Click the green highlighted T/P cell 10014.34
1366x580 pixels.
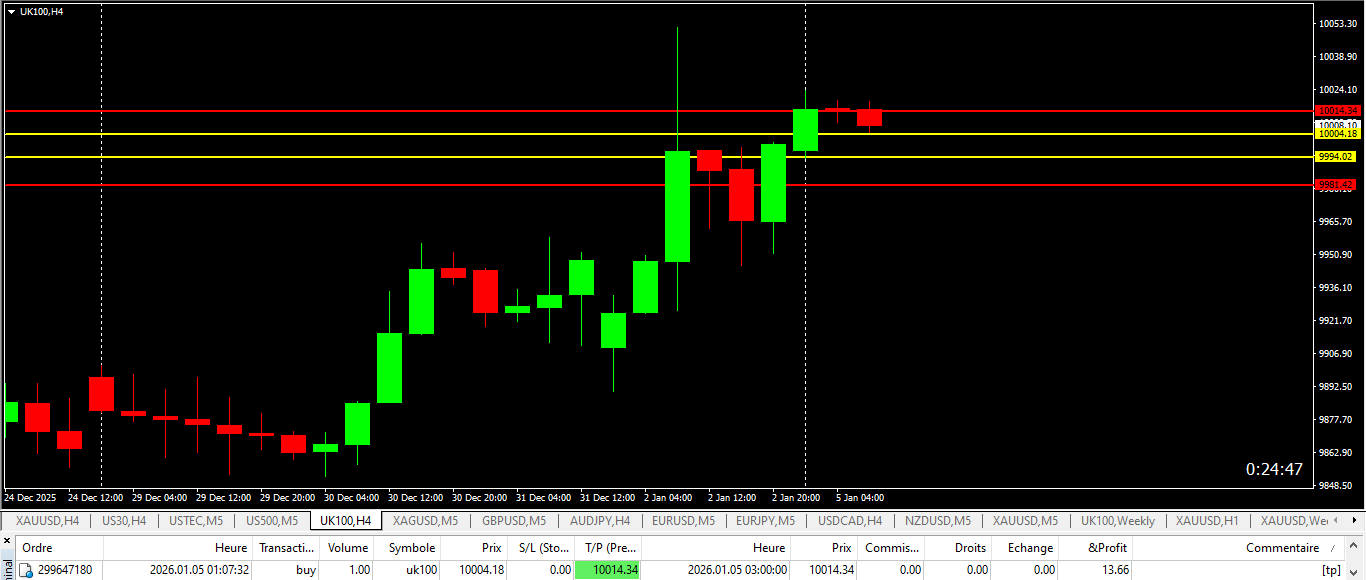click(x=608, y=570)
